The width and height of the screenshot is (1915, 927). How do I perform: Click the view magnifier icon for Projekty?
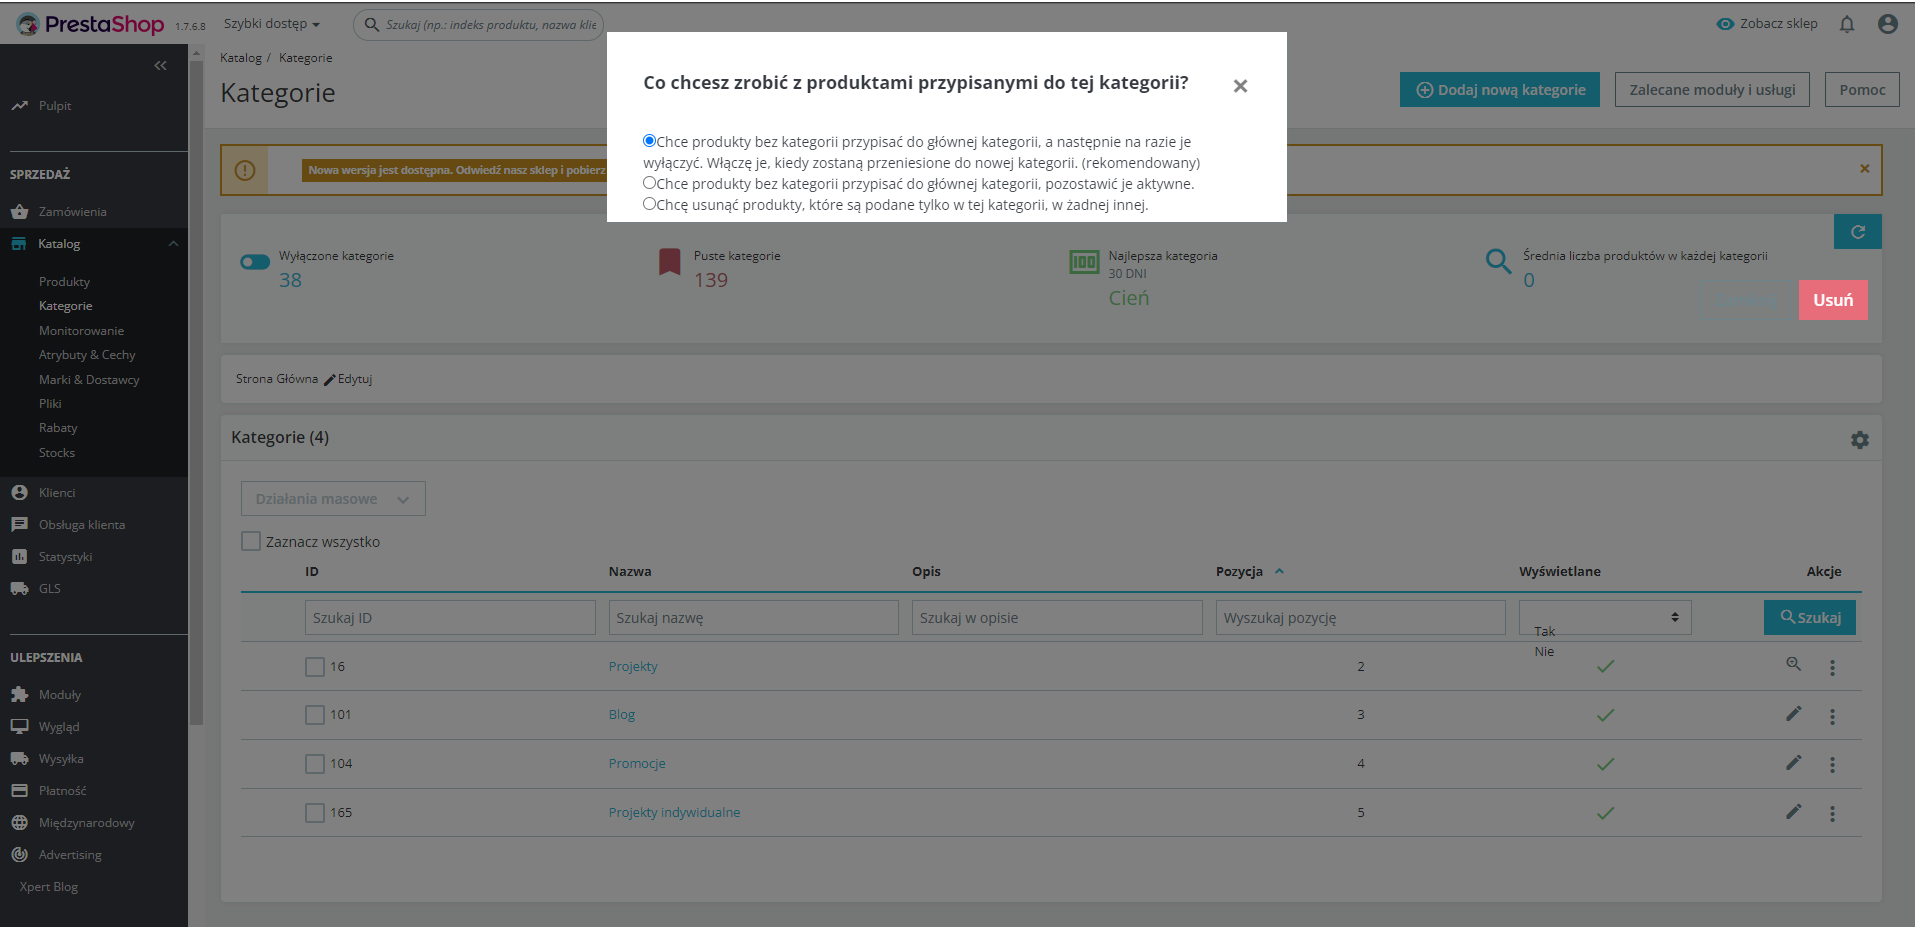[1794, 664]
